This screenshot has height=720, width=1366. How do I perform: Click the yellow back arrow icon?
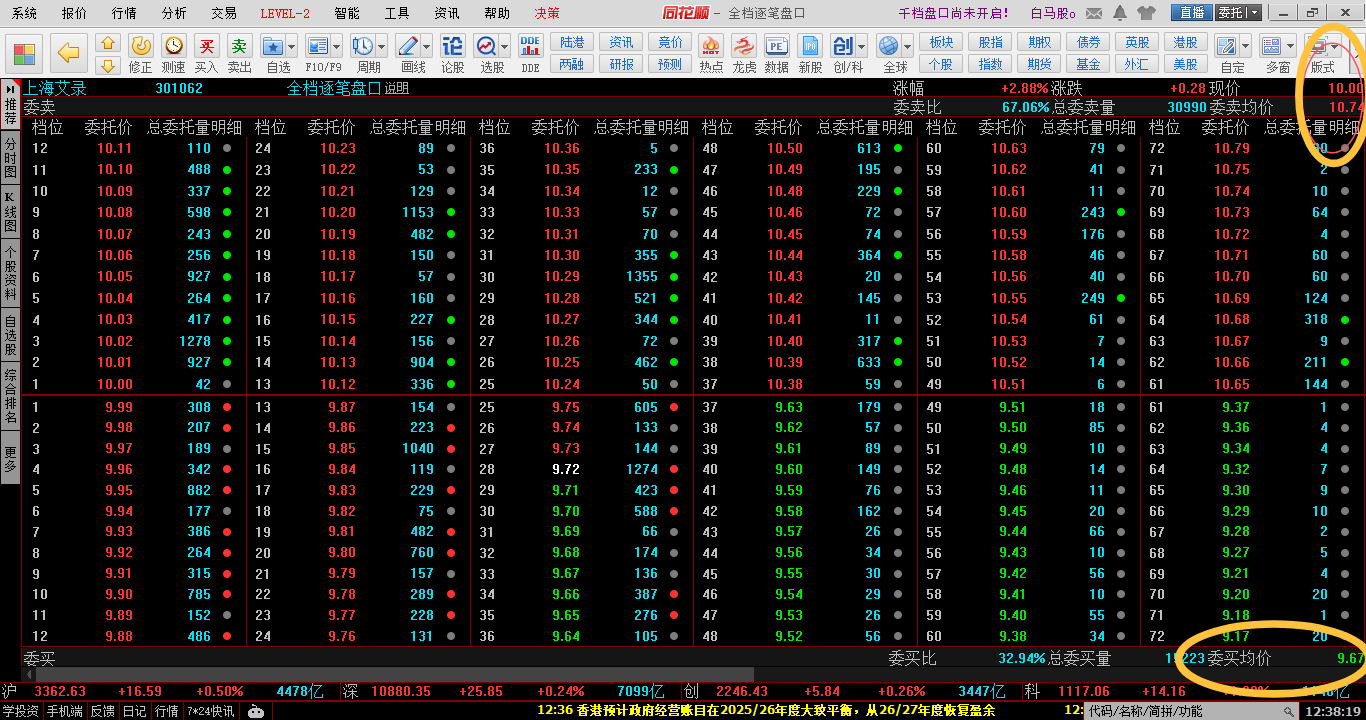69,52
